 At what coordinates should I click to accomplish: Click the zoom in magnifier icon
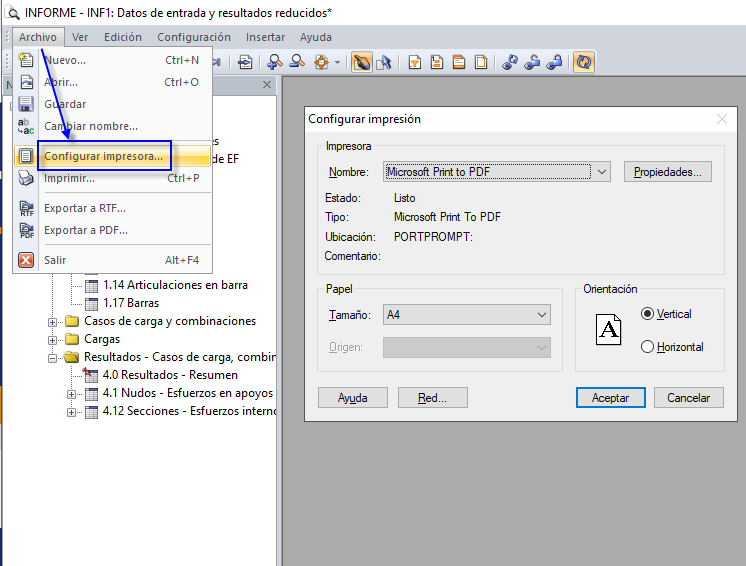275,62
